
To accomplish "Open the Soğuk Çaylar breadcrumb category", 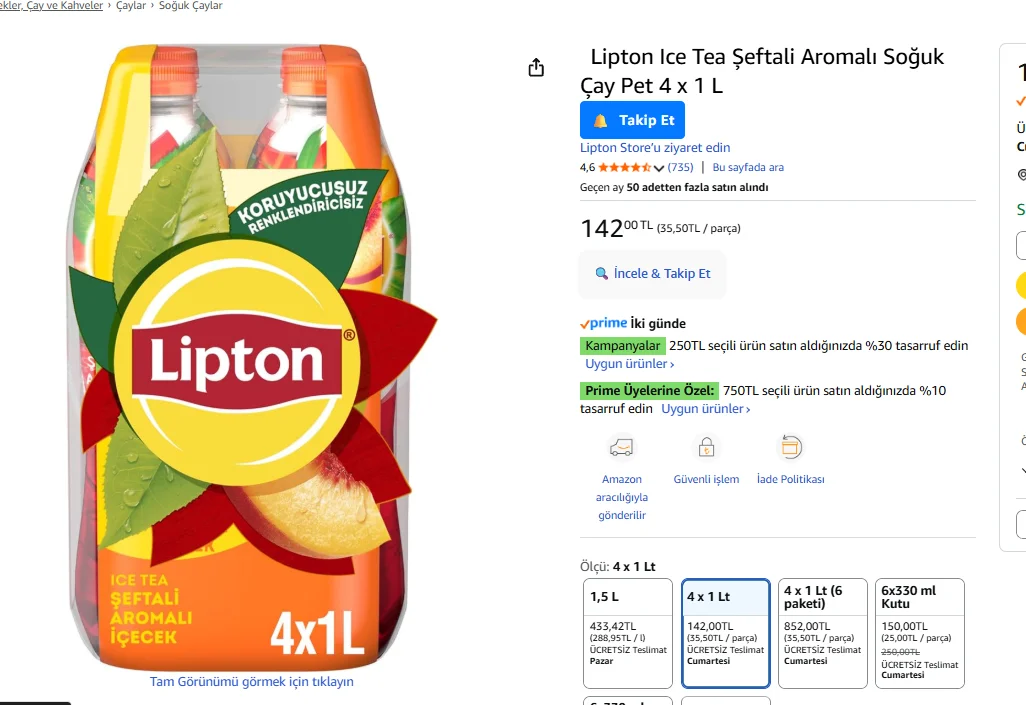I will click(x=191, y=6).
